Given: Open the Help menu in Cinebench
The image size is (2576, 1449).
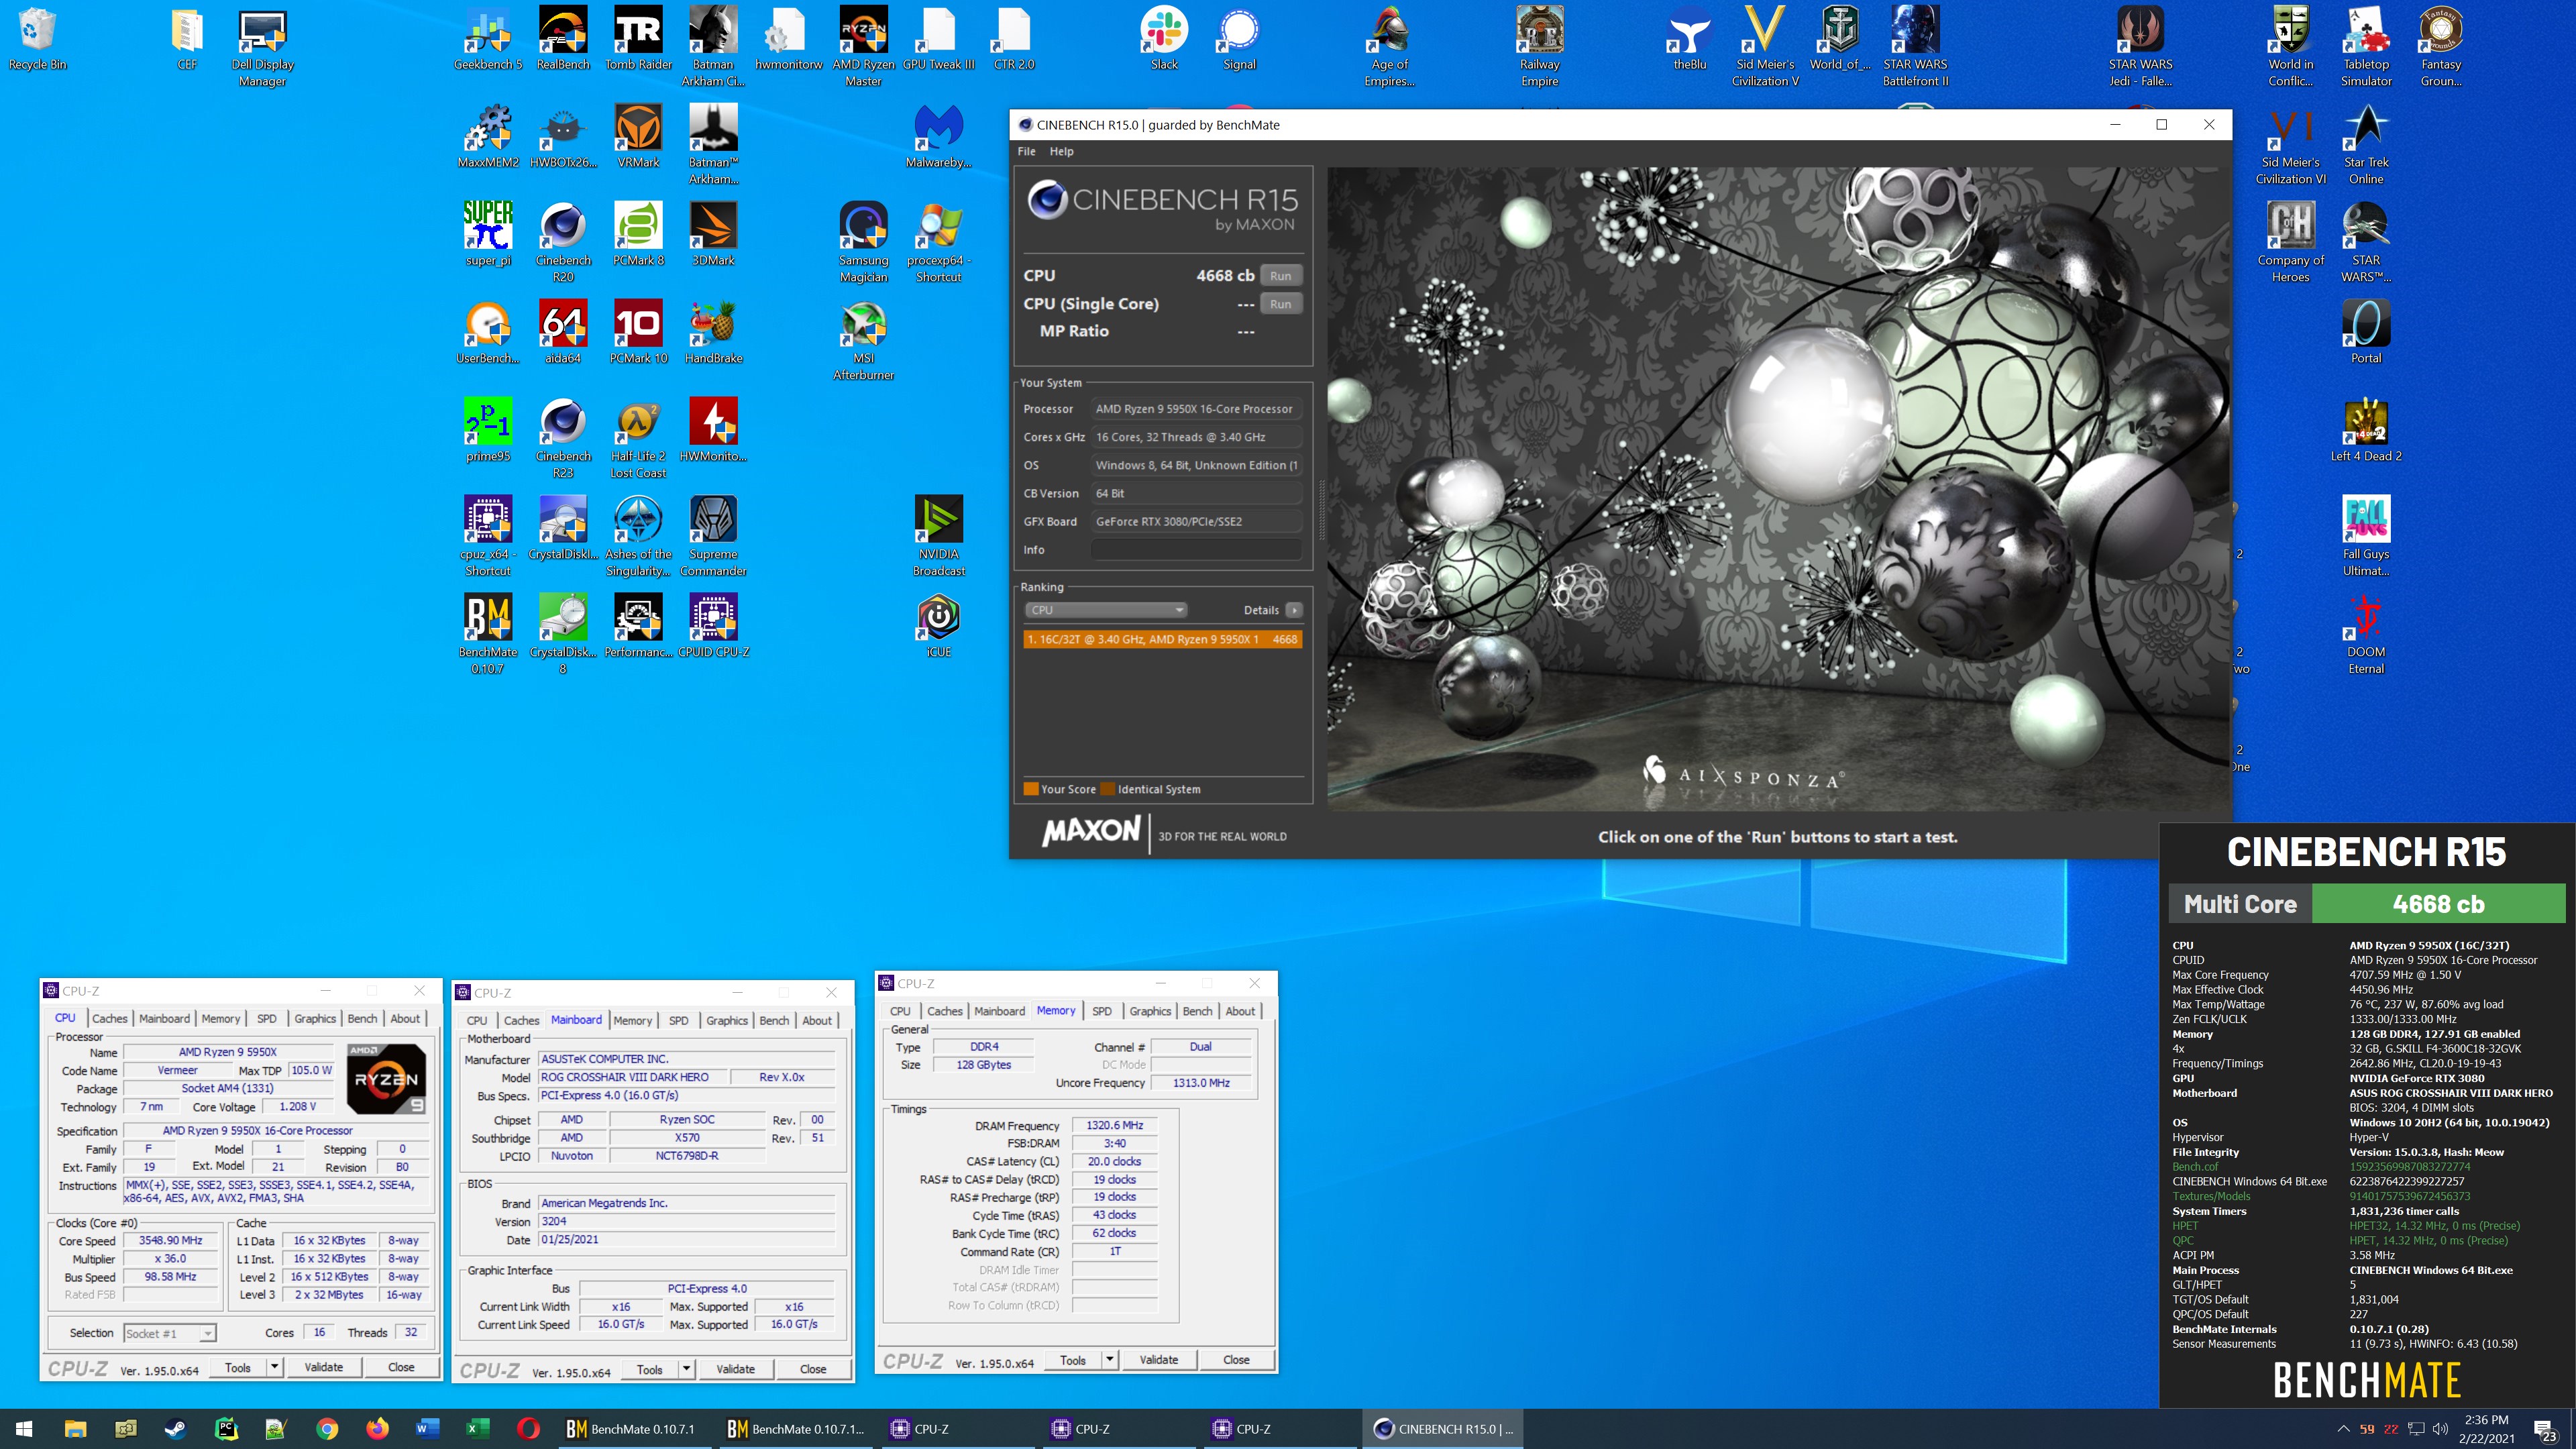Looking at the screenshot, I should click(x=1061, y=151).
